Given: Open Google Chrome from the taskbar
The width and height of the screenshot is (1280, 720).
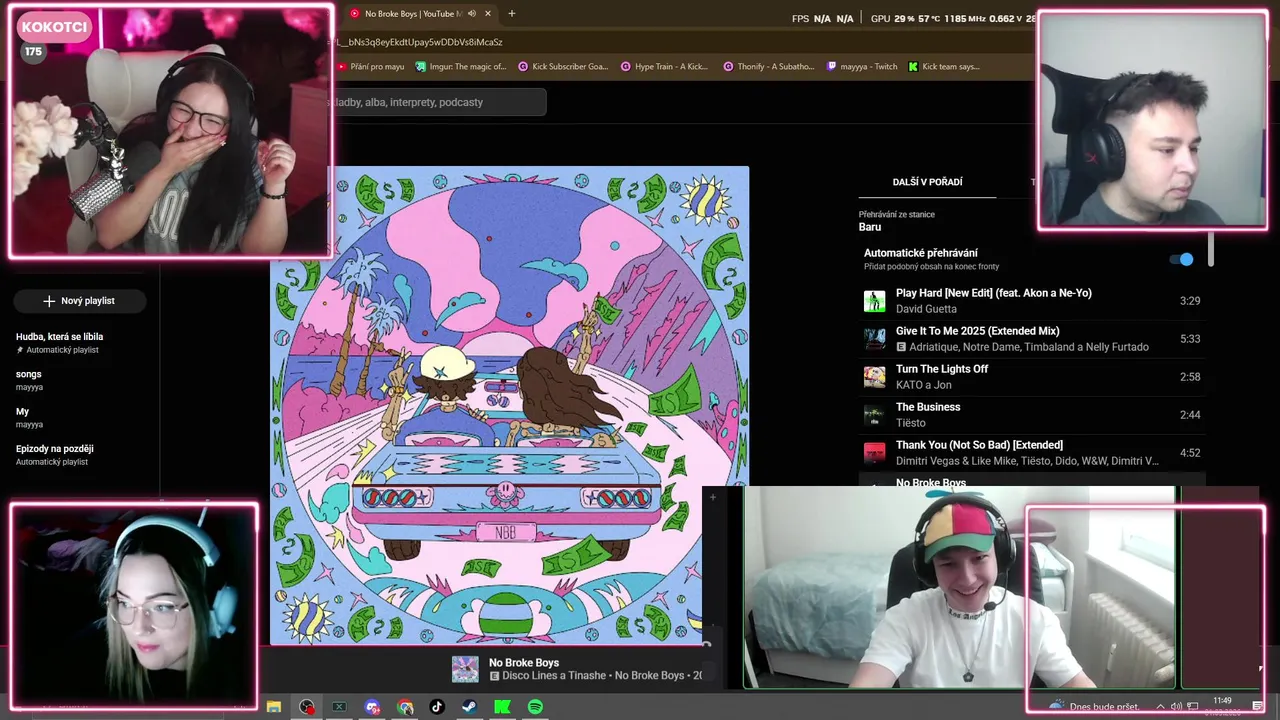Looking at the screenshot, I should click(x=405, y=707).
